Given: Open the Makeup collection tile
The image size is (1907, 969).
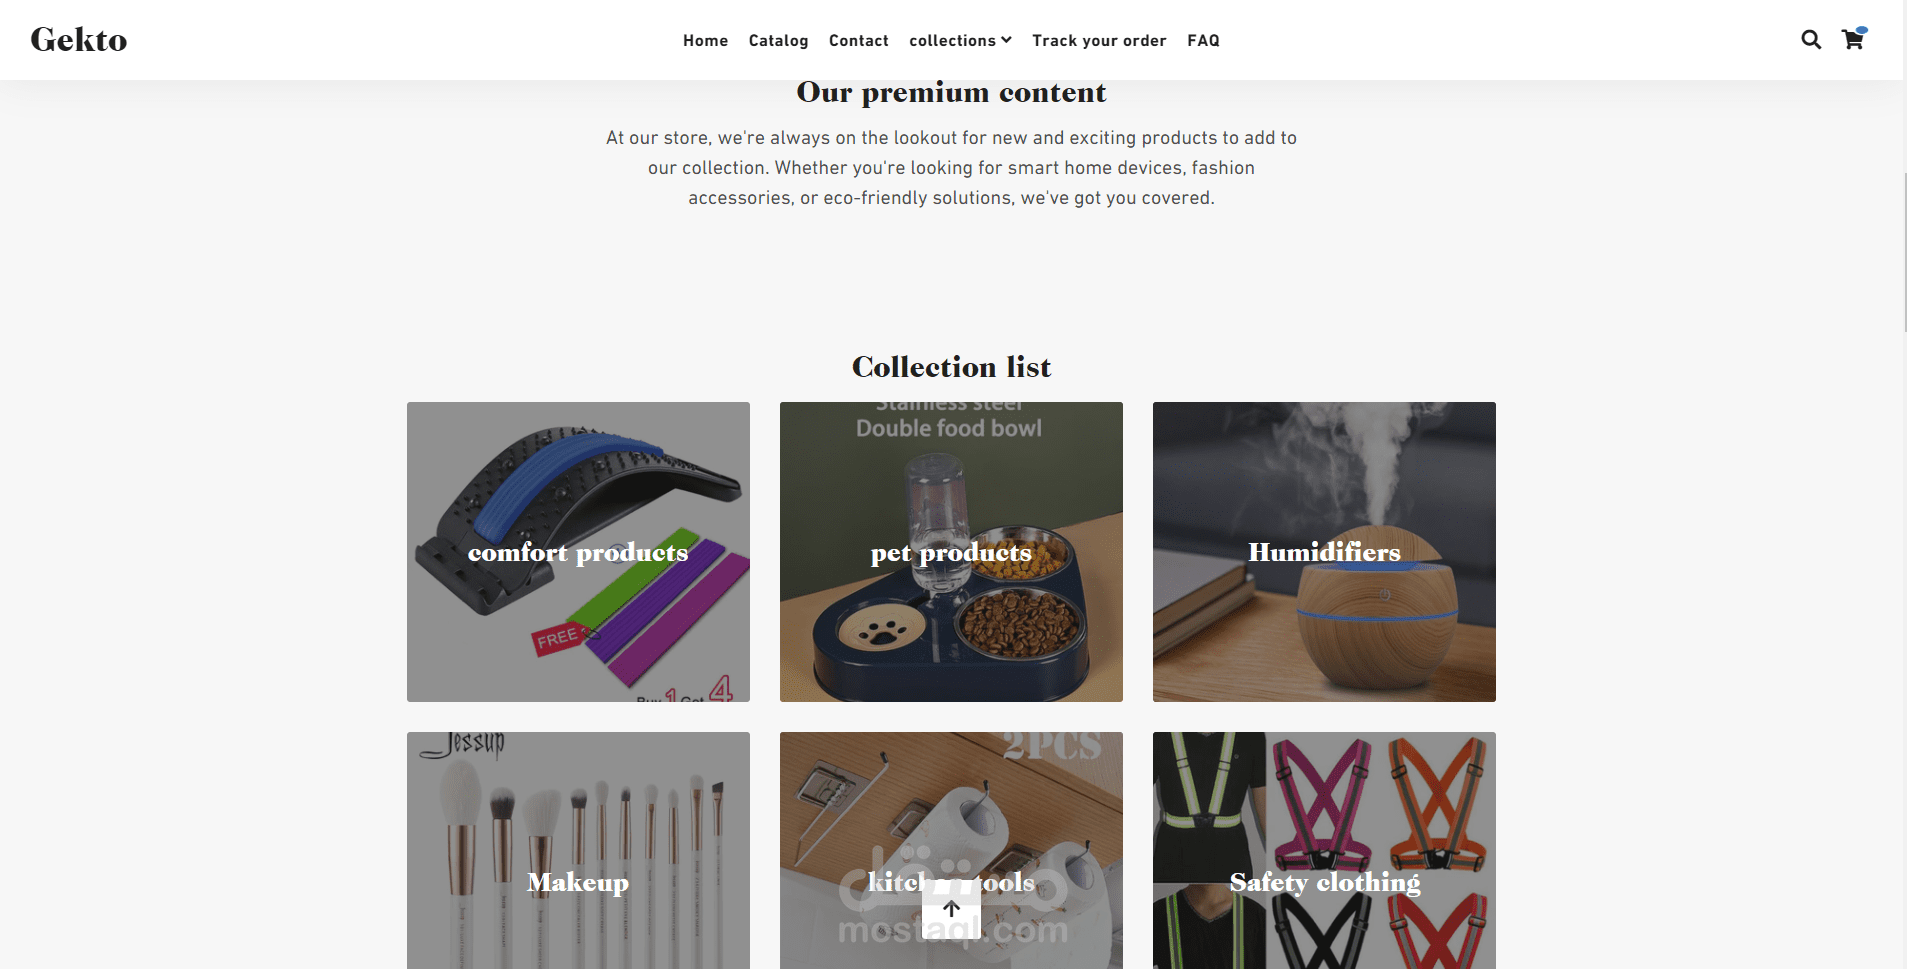Looking at the screenshot, I should tap(578, 851).
